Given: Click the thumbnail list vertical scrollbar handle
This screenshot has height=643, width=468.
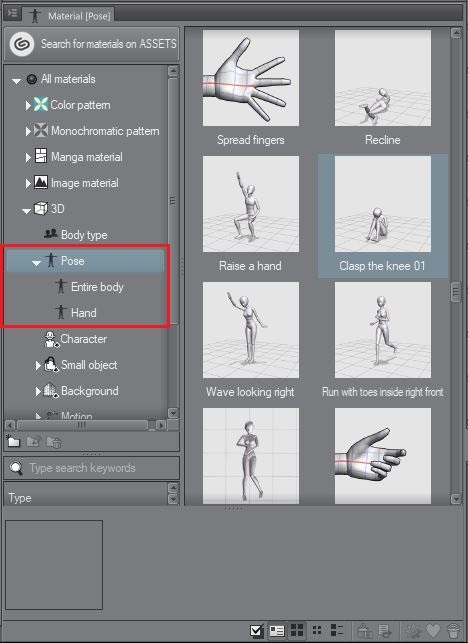Looking at the screenshot, I should pyautogui.click(x=456, y=292).
